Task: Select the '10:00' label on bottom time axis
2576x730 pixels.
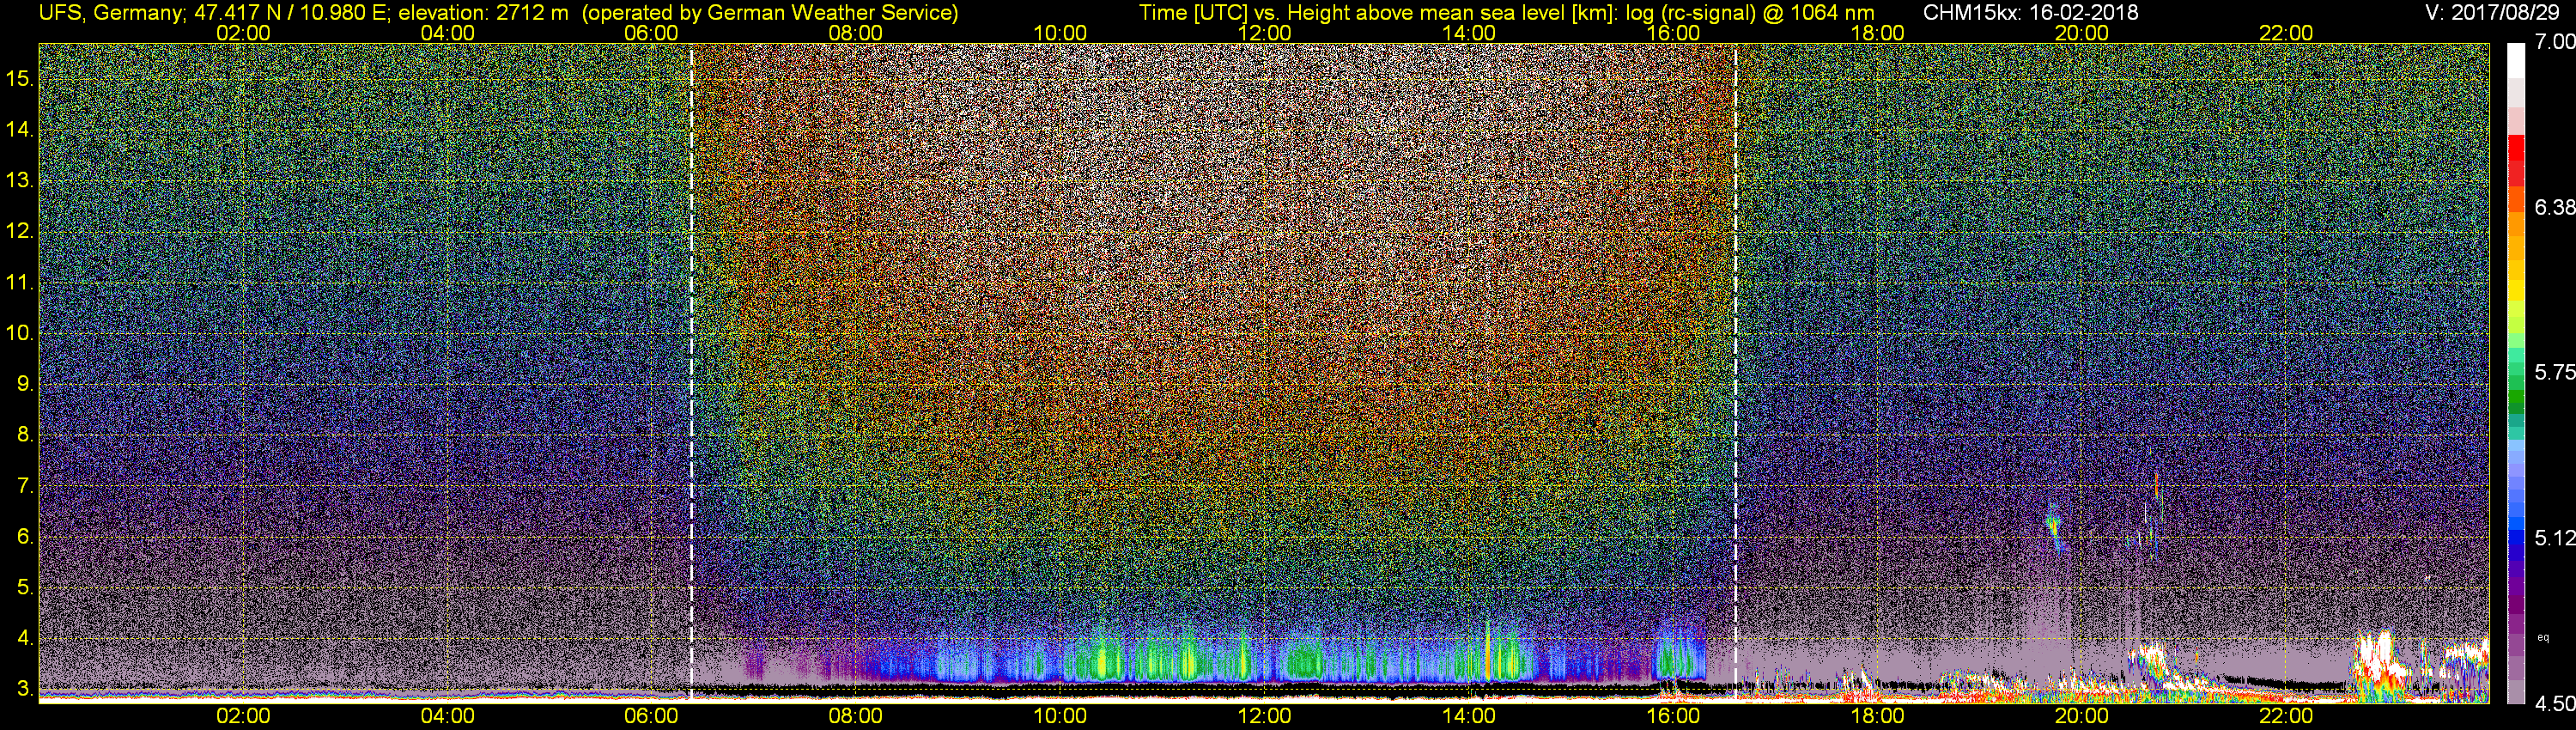Action: [1060, 716]
